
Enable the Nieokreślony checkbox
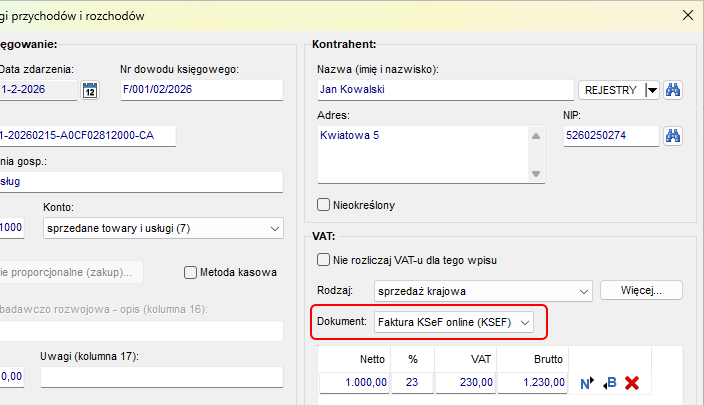(x=323, y=205)
